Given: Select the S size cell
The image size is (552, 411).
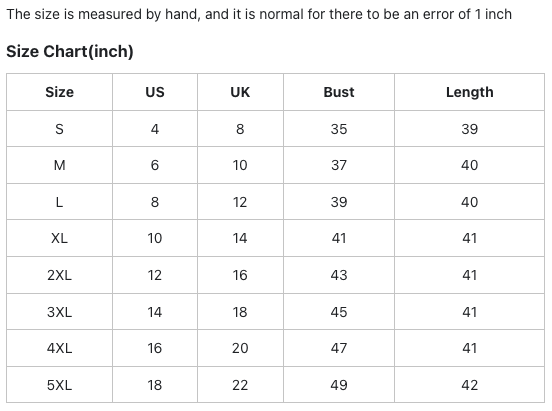Looking at the screenshot, I should pyautogui.click(x=59, y=129).
